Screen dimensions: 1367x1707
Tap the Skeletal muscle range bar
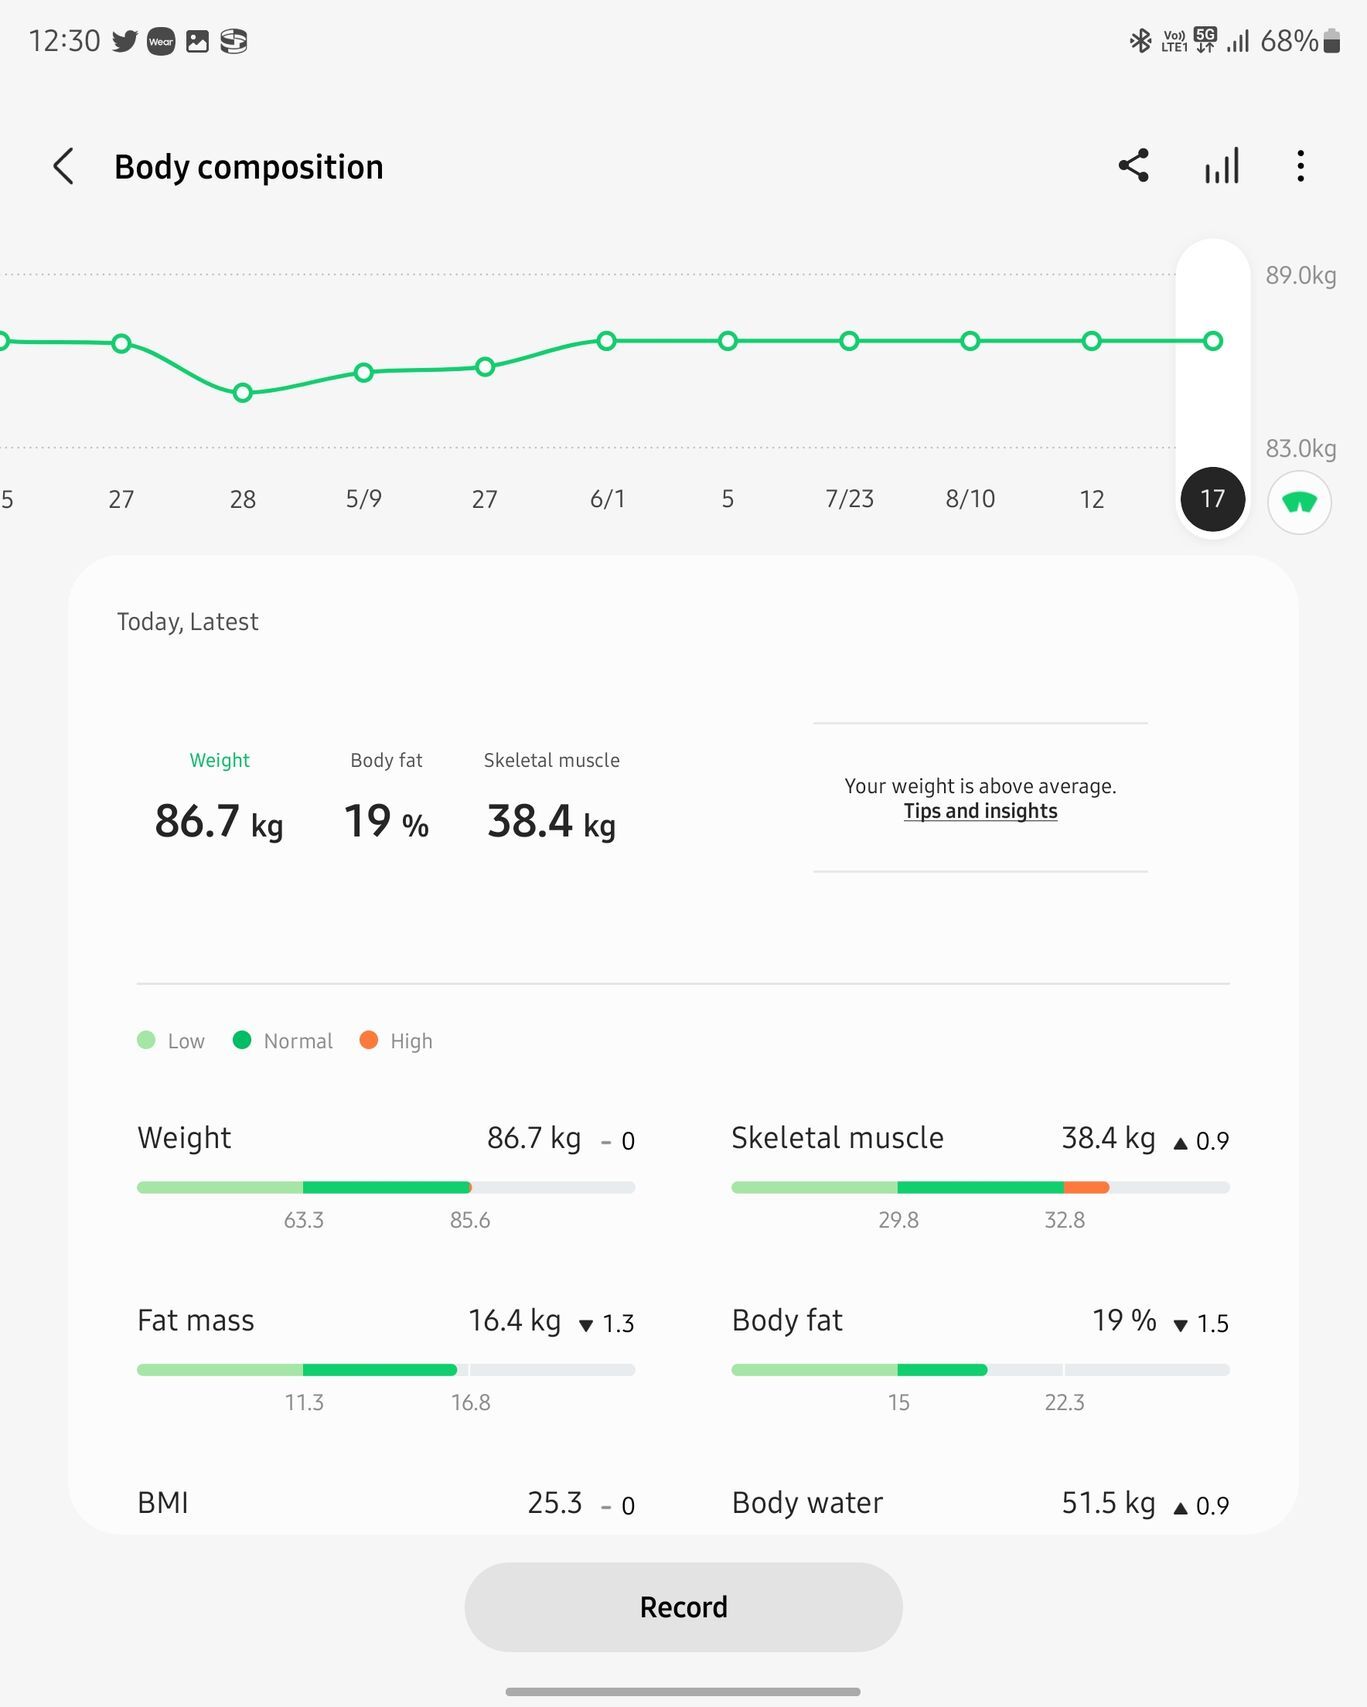click(979, 1188)
